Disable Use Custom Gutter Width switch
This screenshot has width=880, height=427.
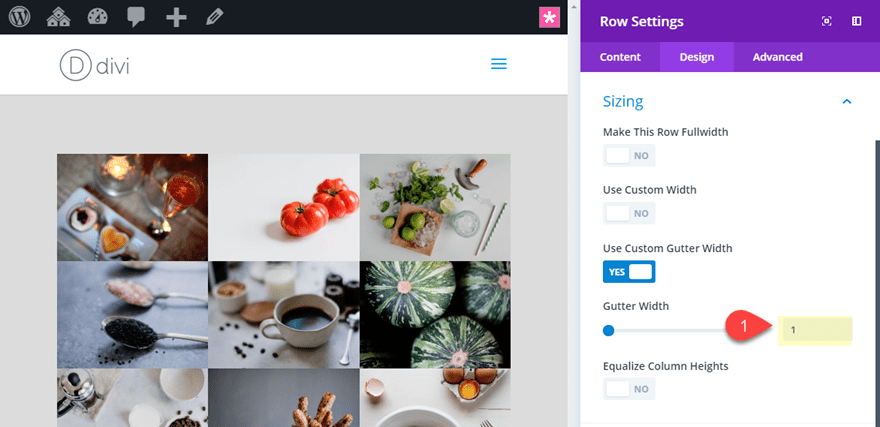629,272
